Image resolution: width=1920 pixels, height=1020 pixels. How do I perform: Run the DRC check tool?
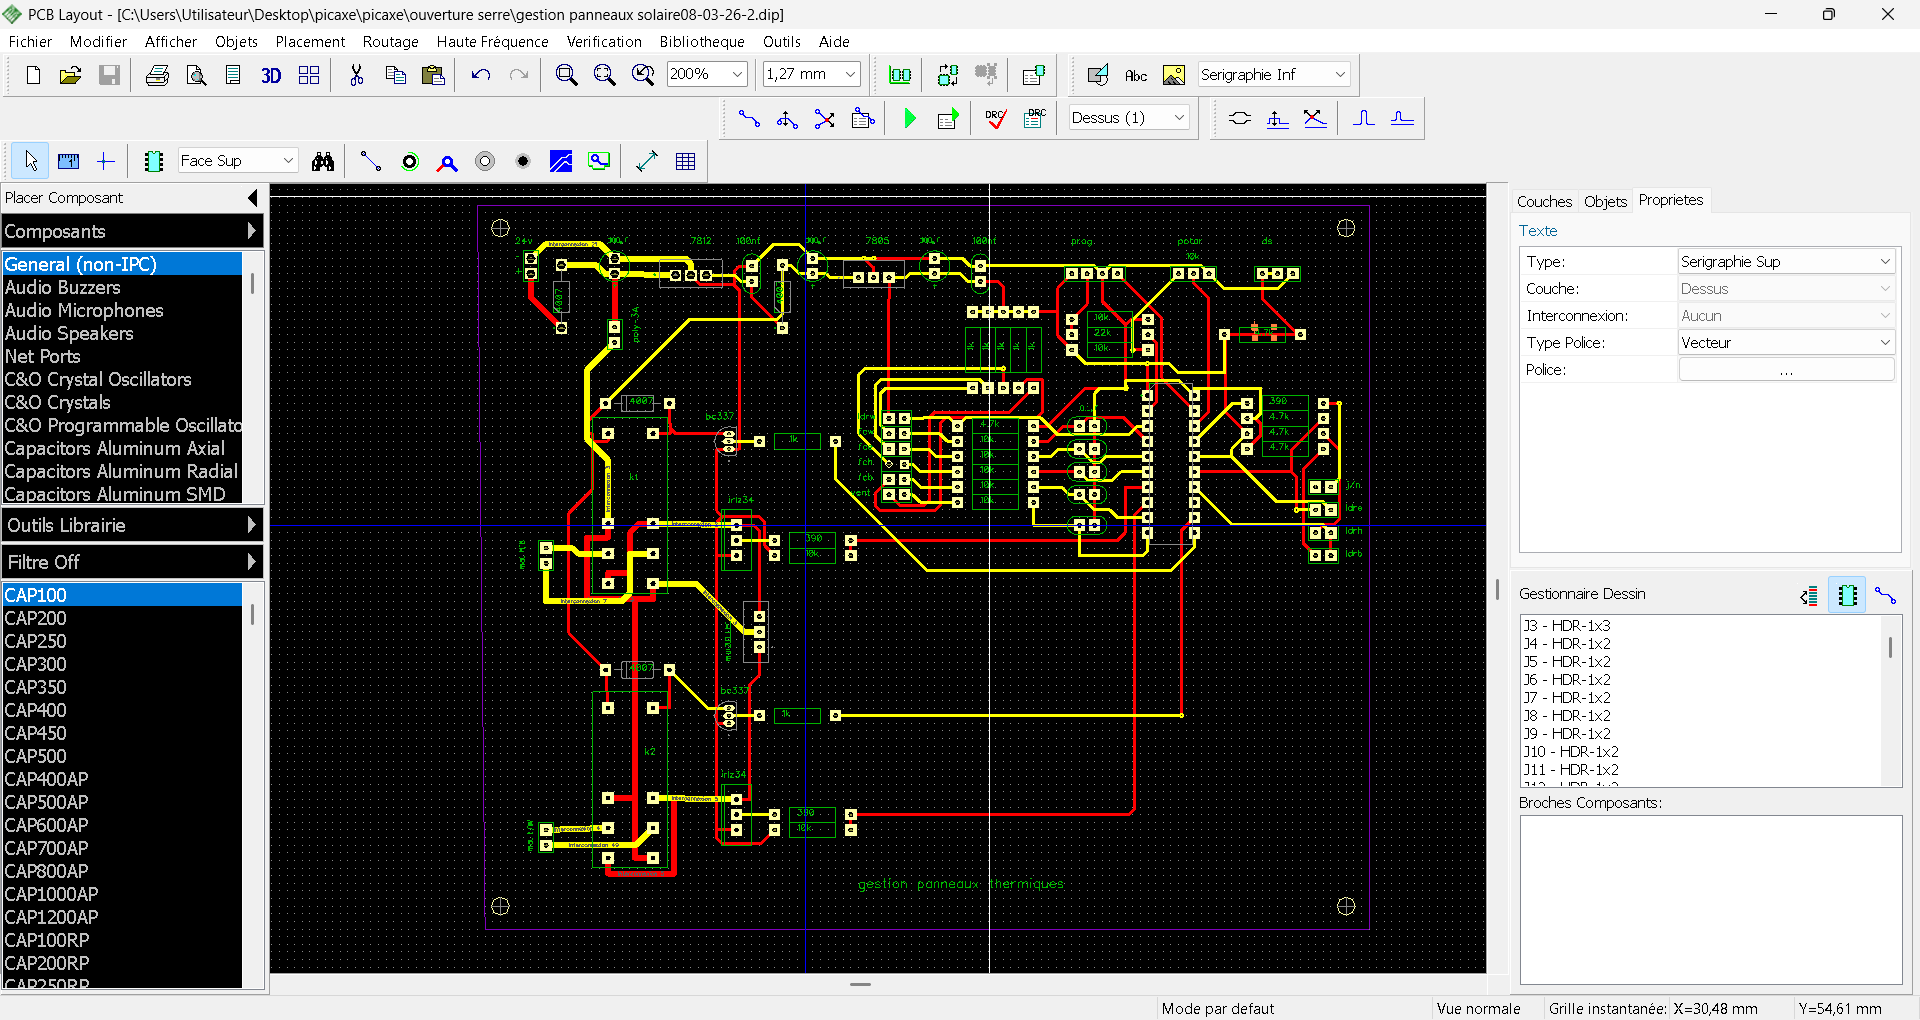(996, 119)
